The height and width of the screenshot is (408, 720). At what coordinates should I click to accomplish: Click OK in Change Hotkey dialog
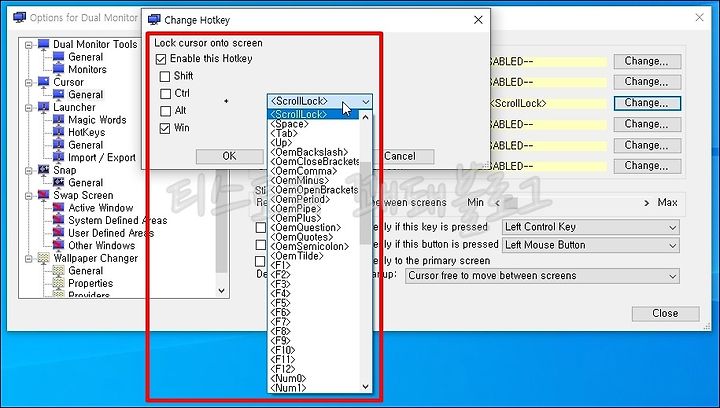[229, 156]
